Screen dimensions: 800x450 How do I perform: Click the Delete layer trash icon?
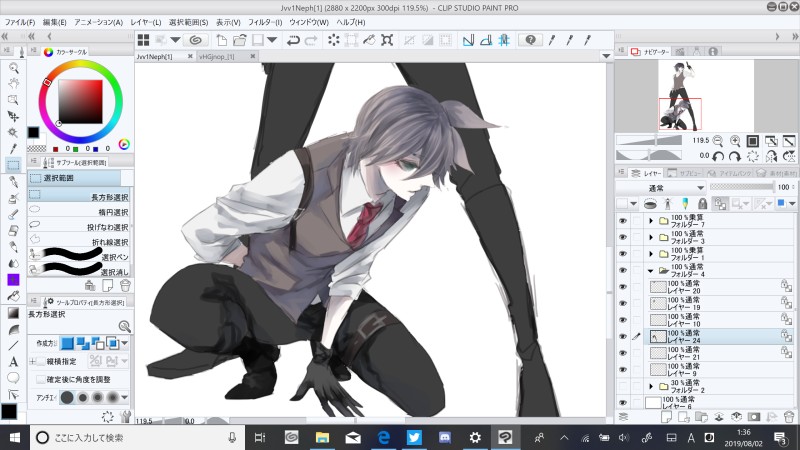point(789,416)
